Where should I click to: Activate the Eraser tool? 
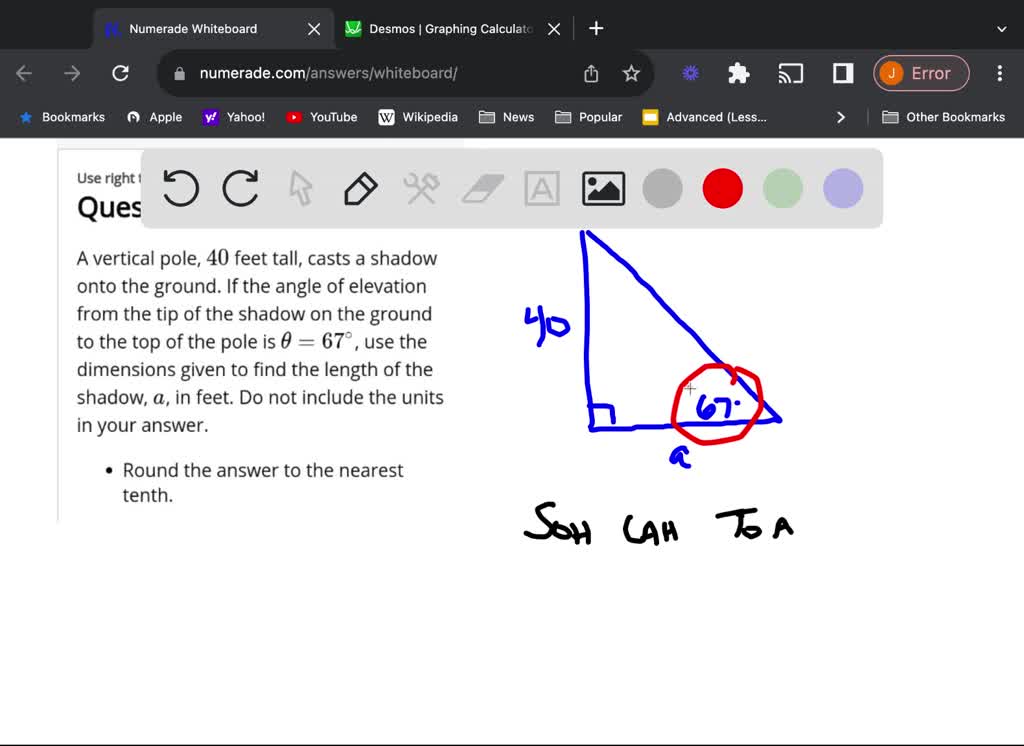482,188
